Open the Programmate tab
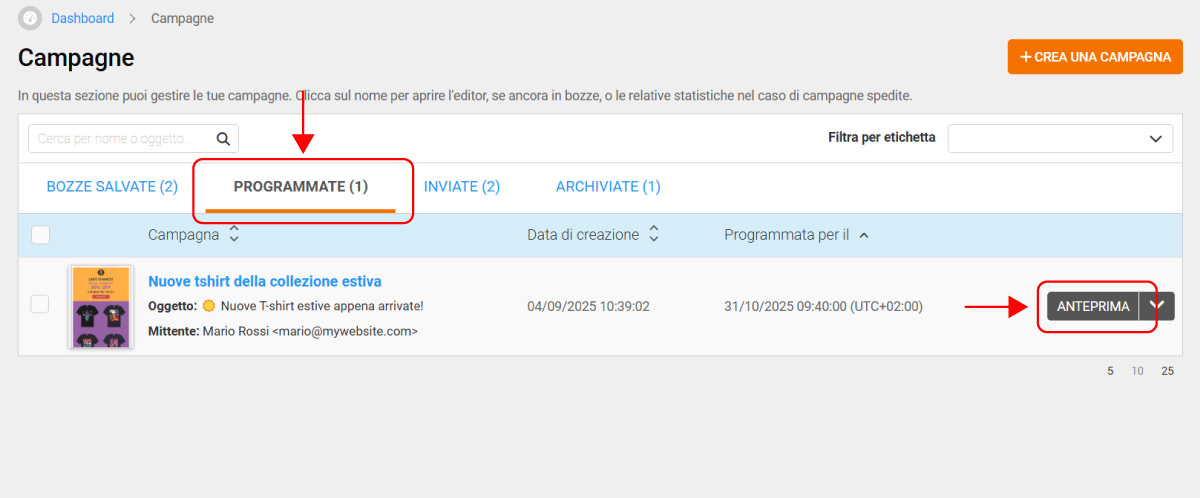This screenshot has width=1200, height=498. pyautogui.click(x=301, y=187)
